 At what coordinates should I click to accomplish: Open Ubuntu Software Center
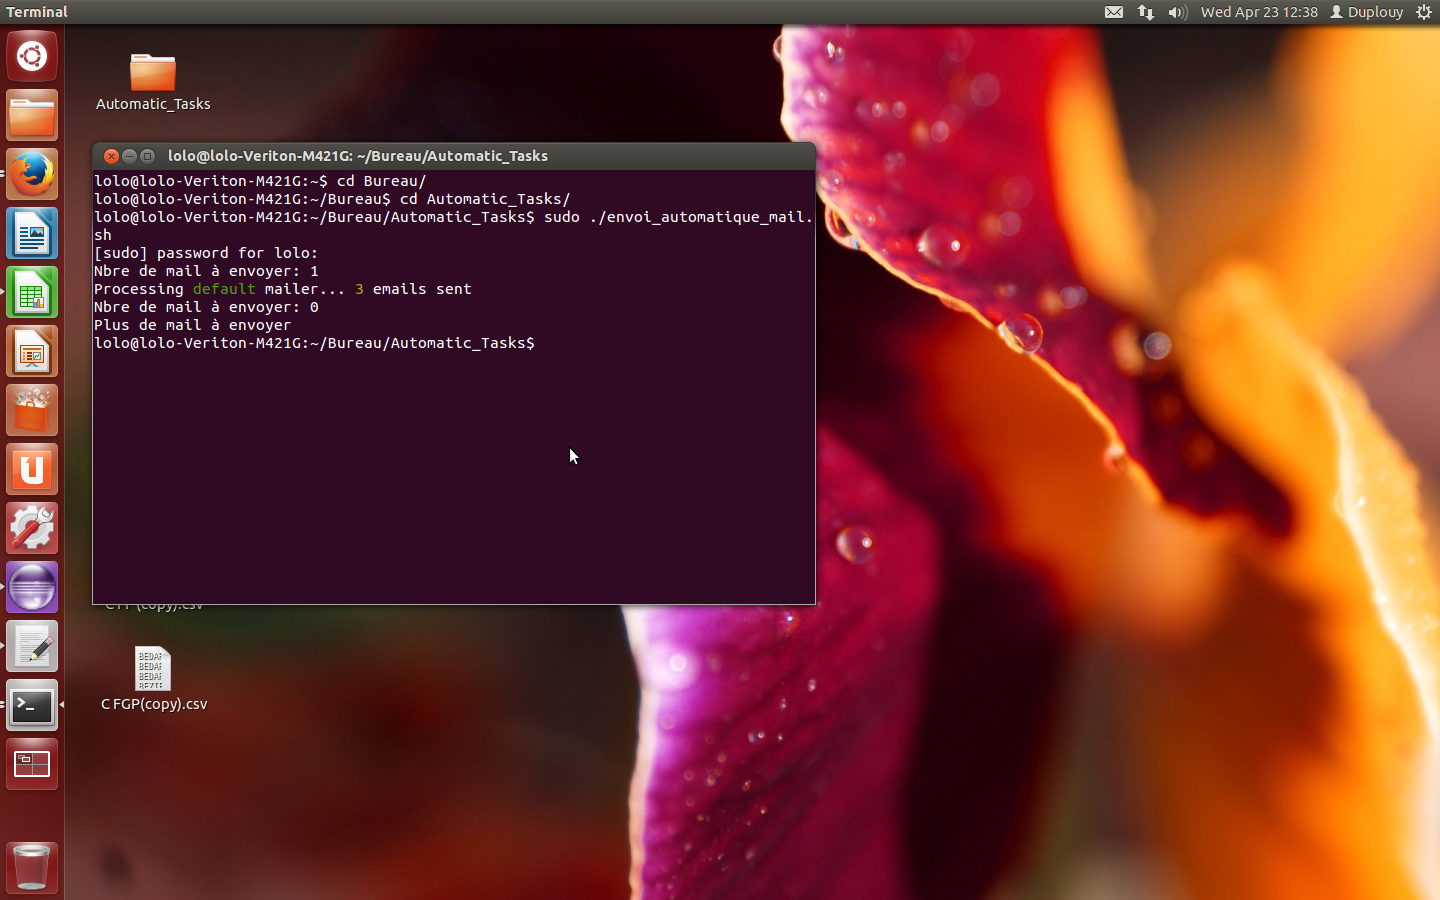(x=32, y=411)
